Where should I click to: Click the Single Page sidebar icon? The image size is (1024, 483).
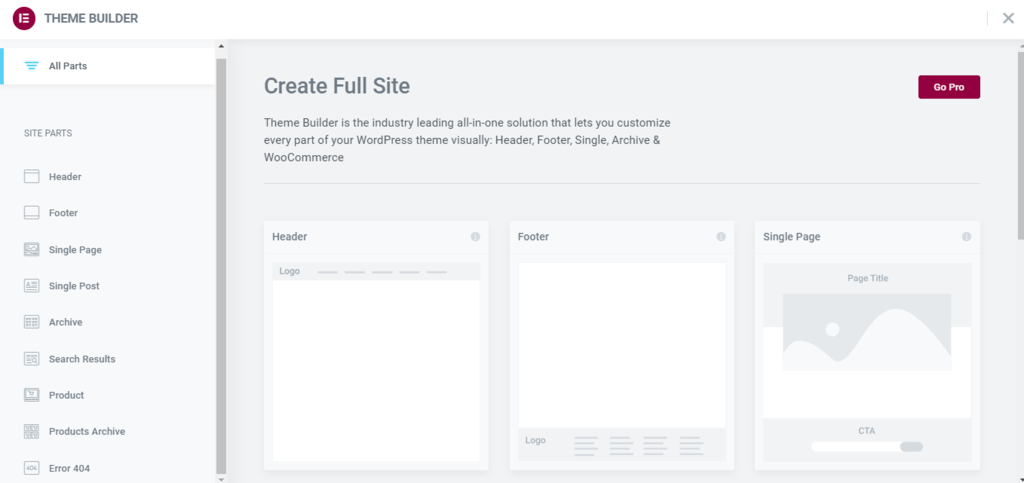tap(31, 250)
